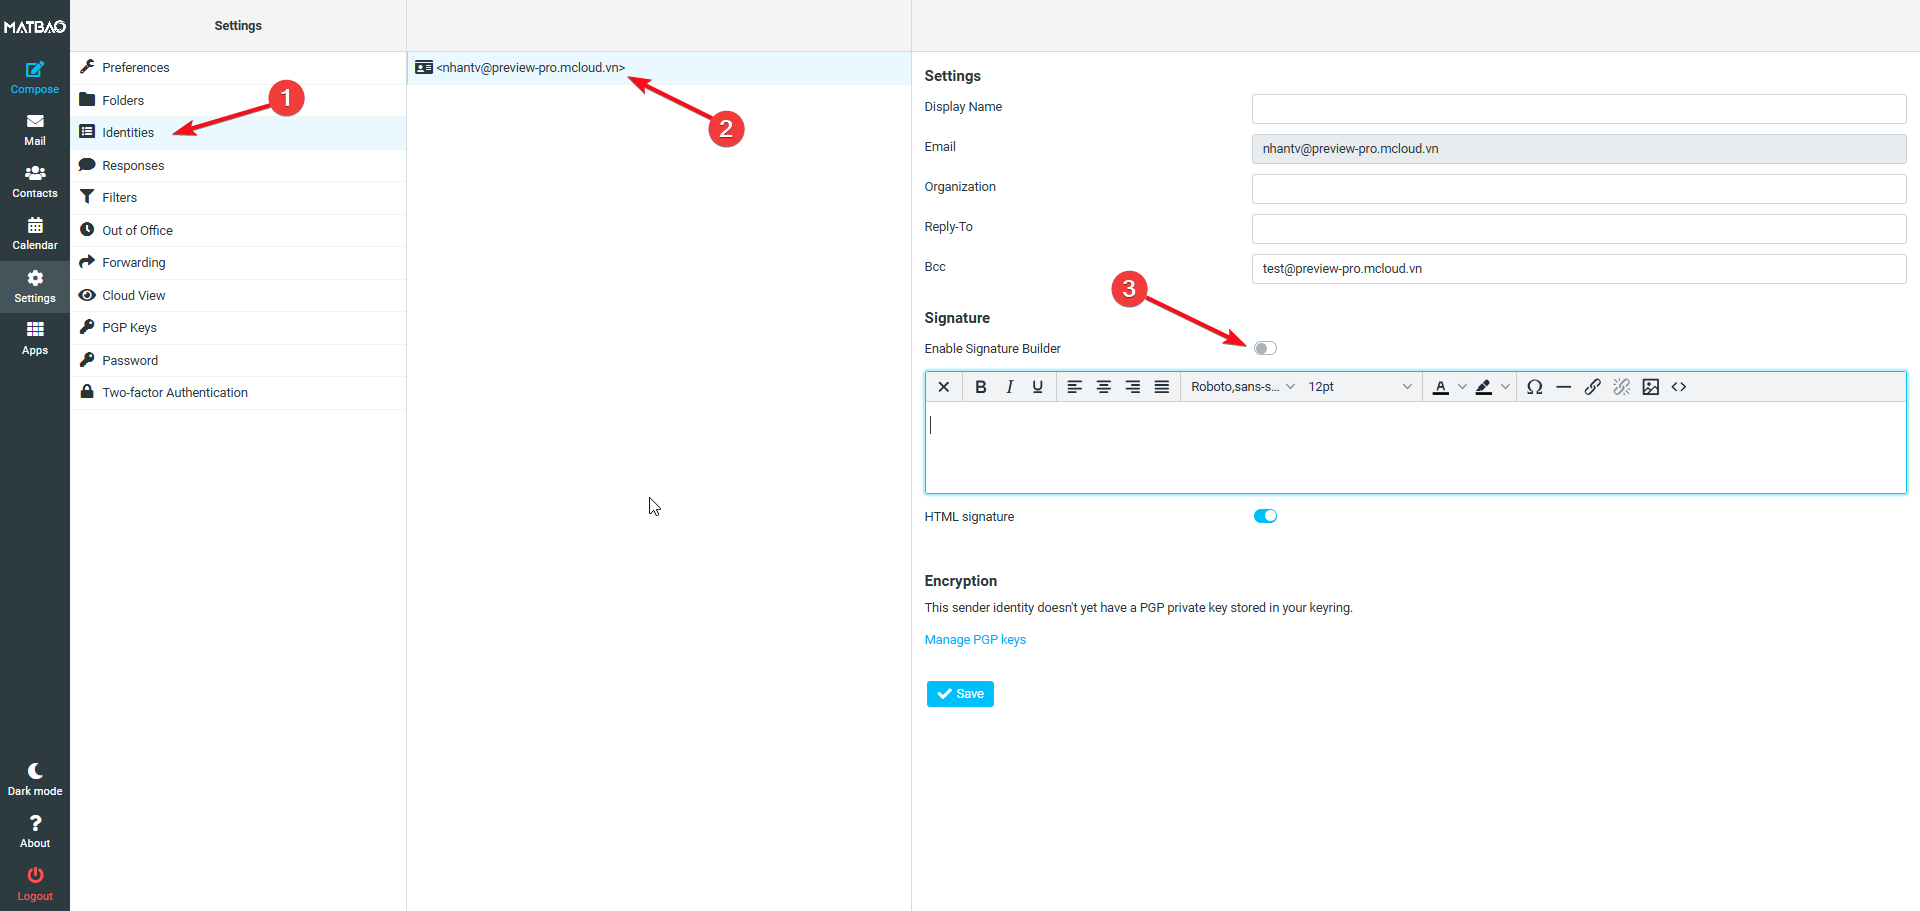This screenshot has height=911, width=1920.
Task: Follow the Manage PGP keys link
Action: tap(975, 640)
